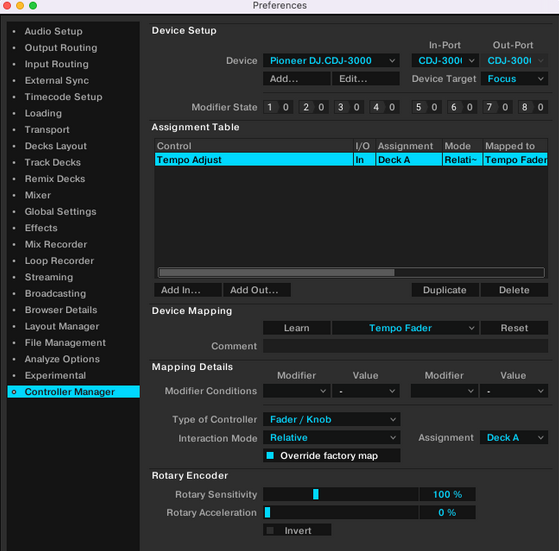This screenshot has height=551, width=559.
Task: Open Type of Controller dropdown
Action: tap(332, 419)
